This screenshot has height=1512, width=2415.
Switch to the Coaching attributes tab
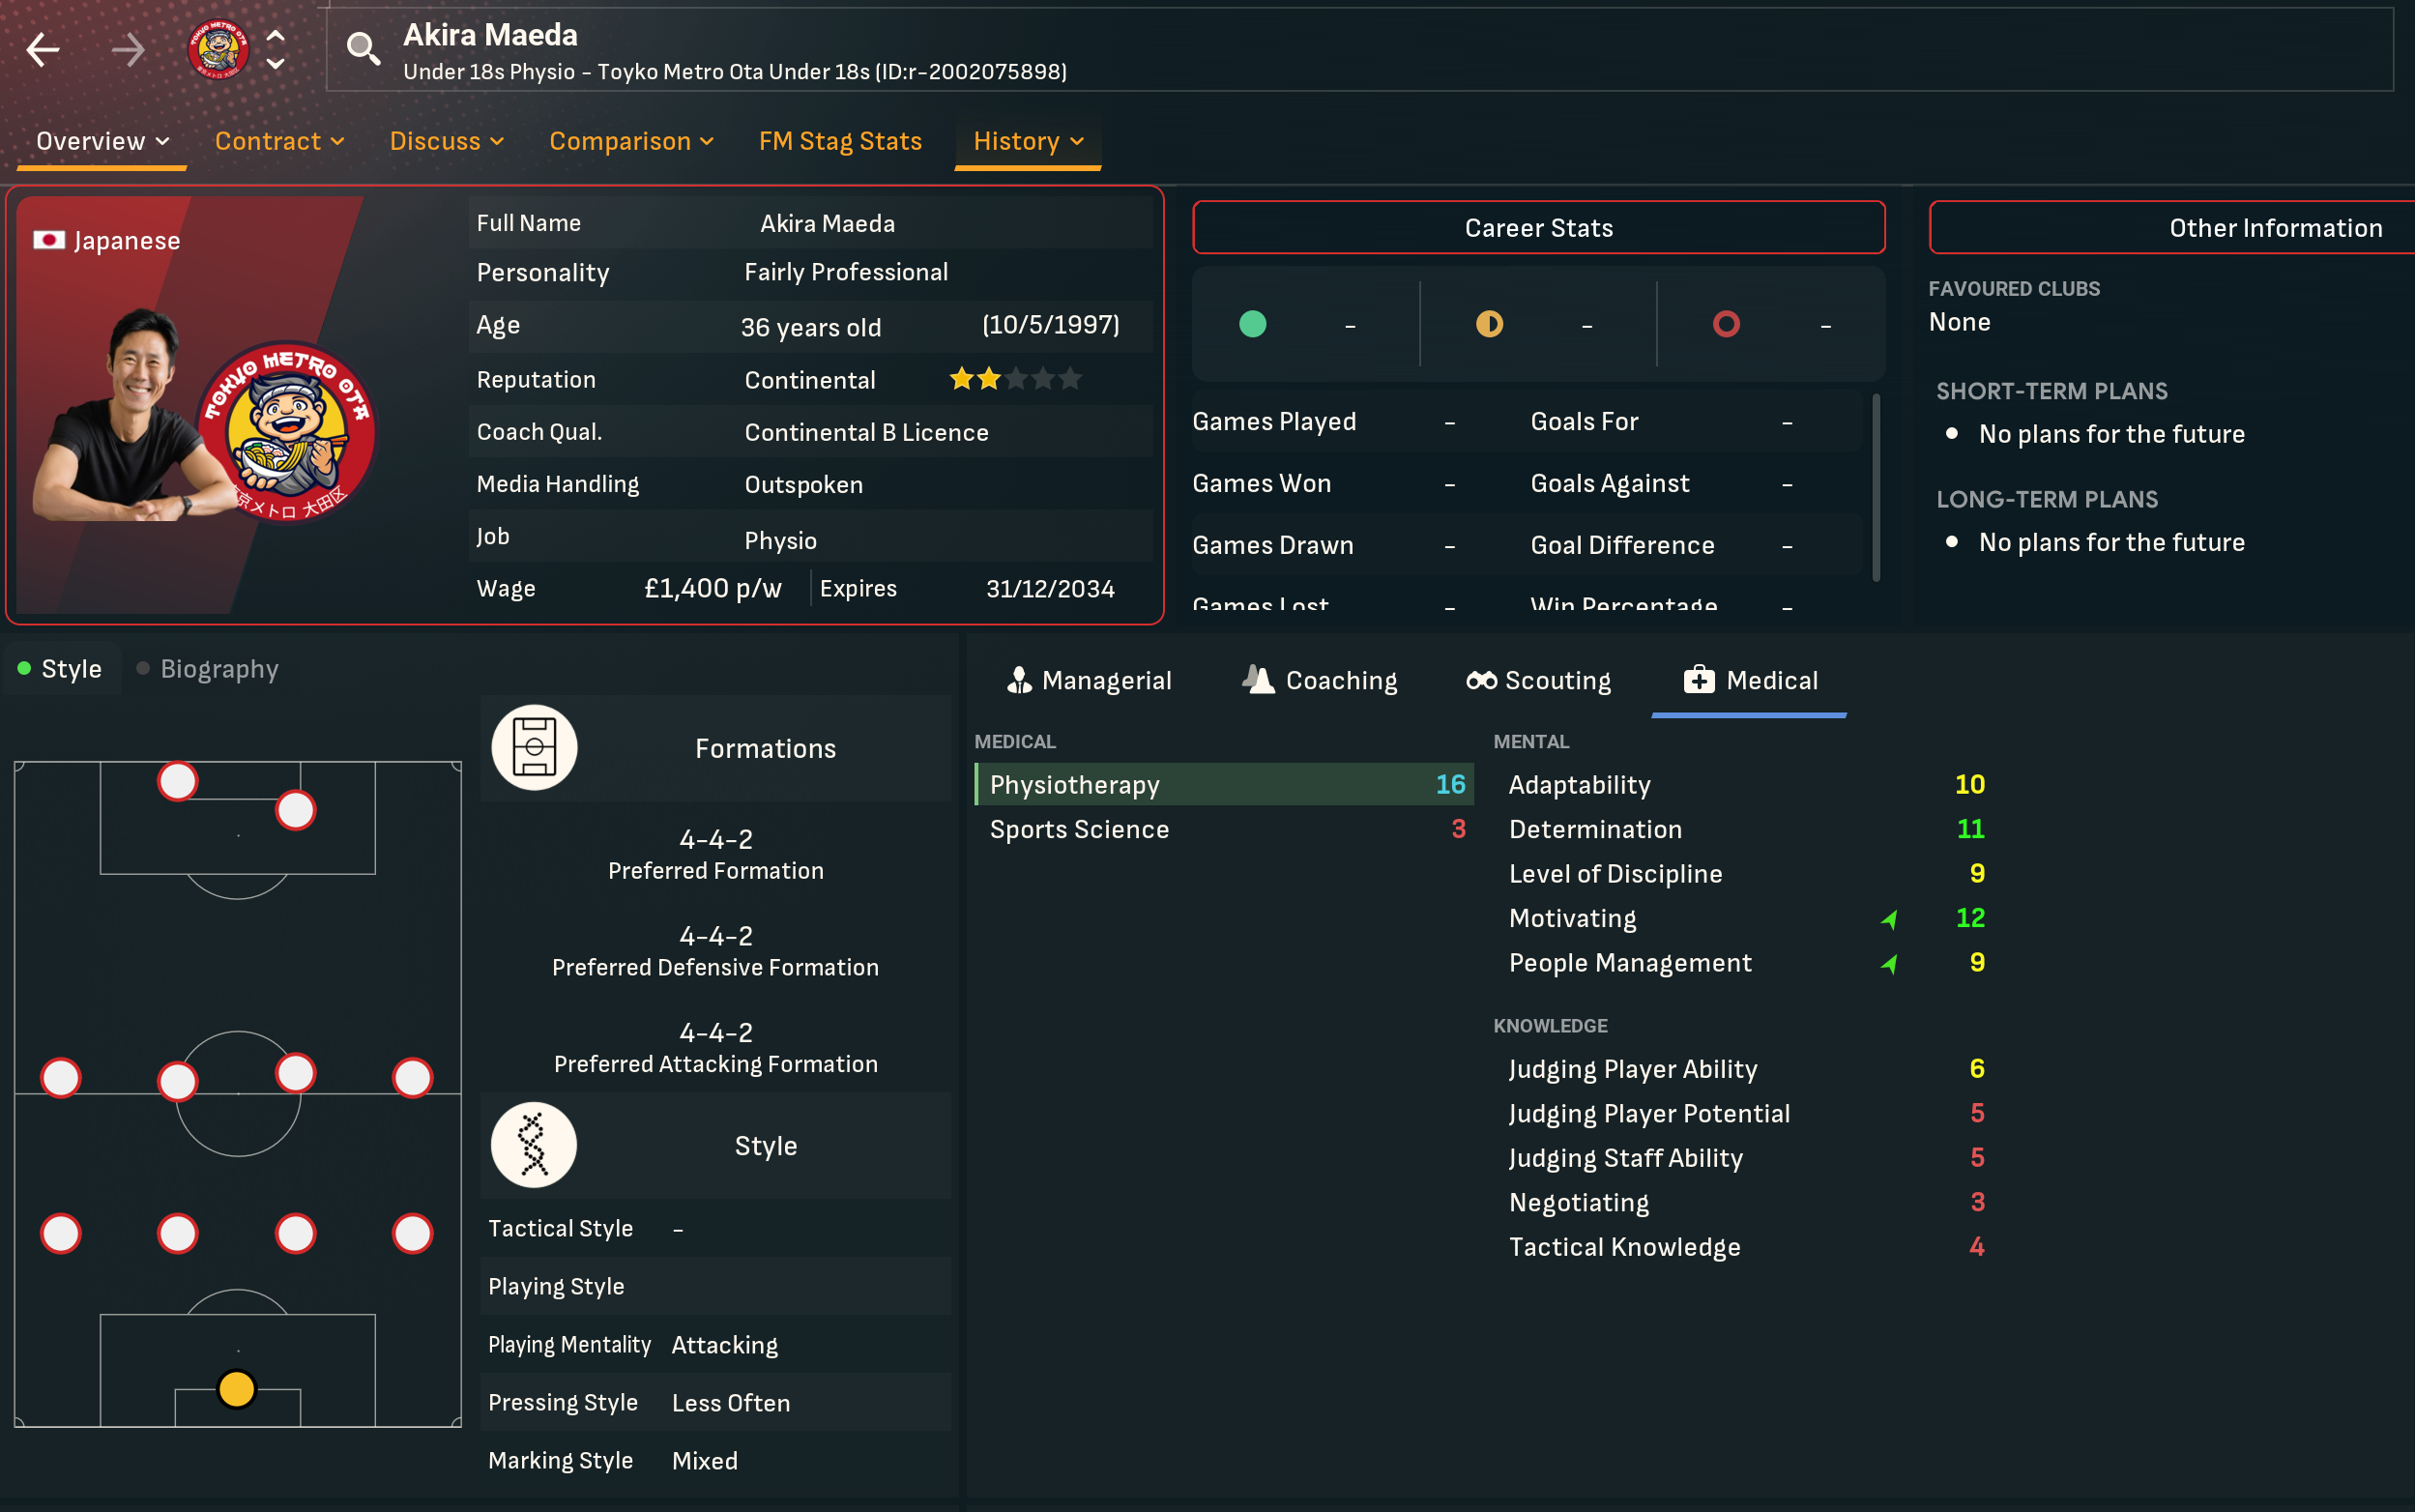(x=1319, y=681)
